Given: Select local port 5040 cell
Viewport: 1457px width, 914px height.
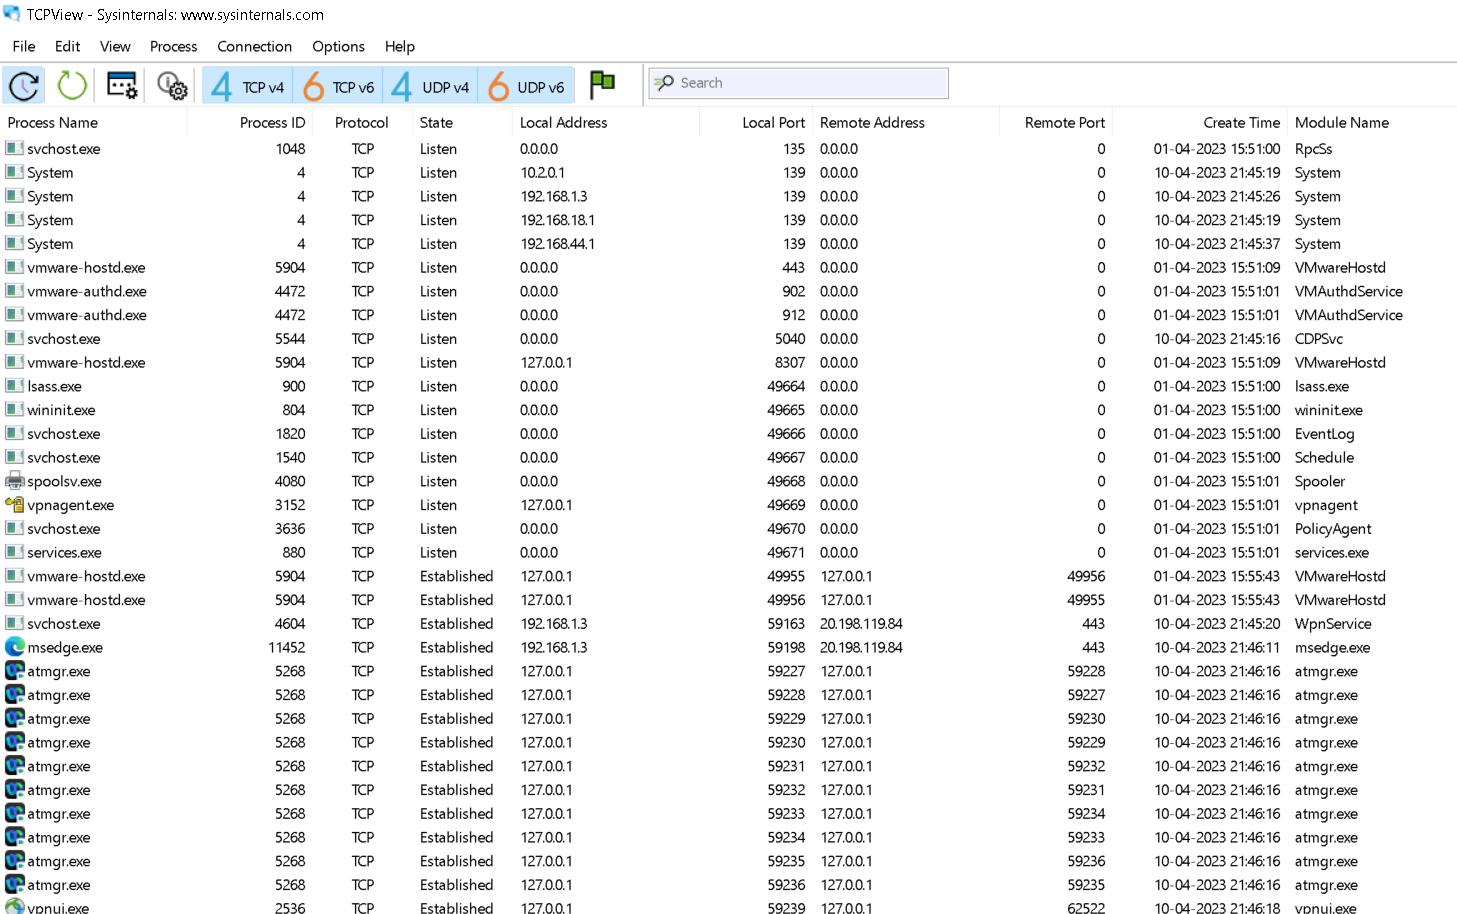Looking at the screenshot, I should pyautogui.click(x=790, y=339).
